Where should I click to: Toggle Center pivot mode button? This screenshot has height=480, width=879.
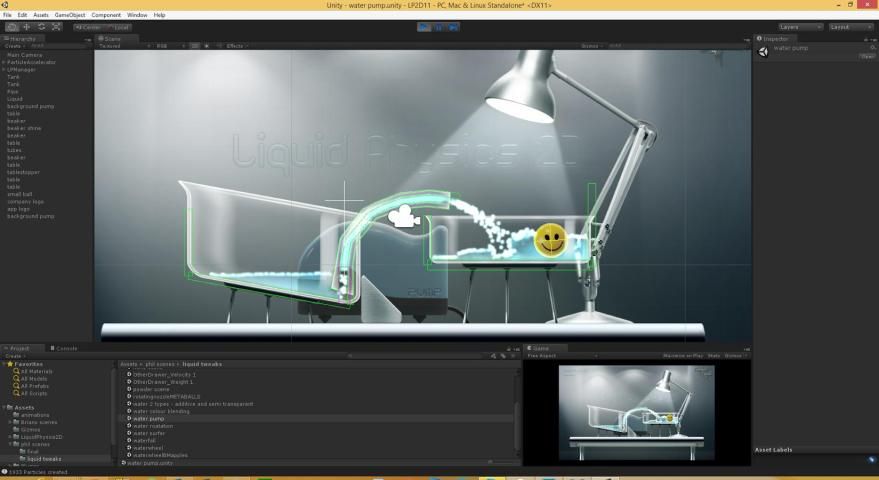pos(88,27)
